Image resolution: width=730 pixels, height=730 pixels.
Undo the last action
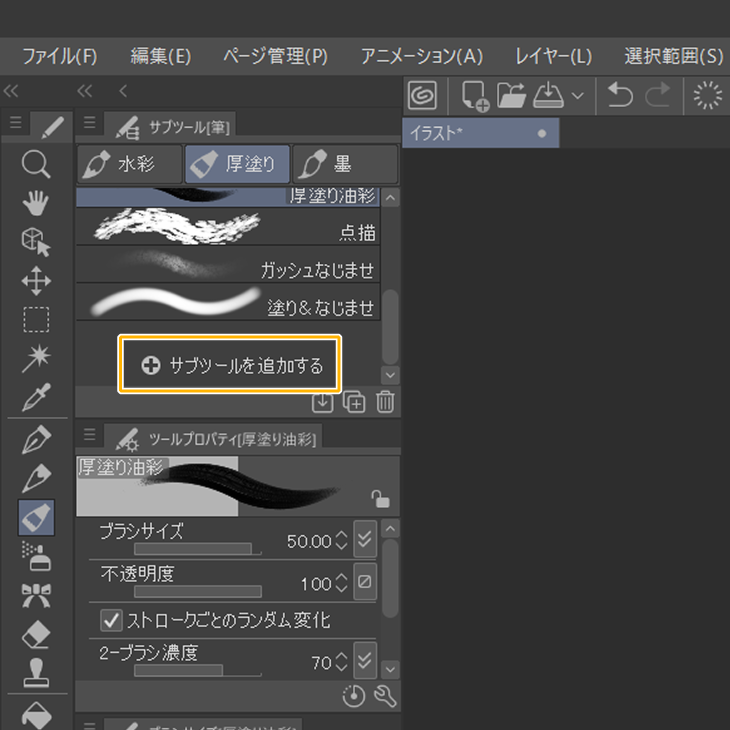tap(620, 95)
